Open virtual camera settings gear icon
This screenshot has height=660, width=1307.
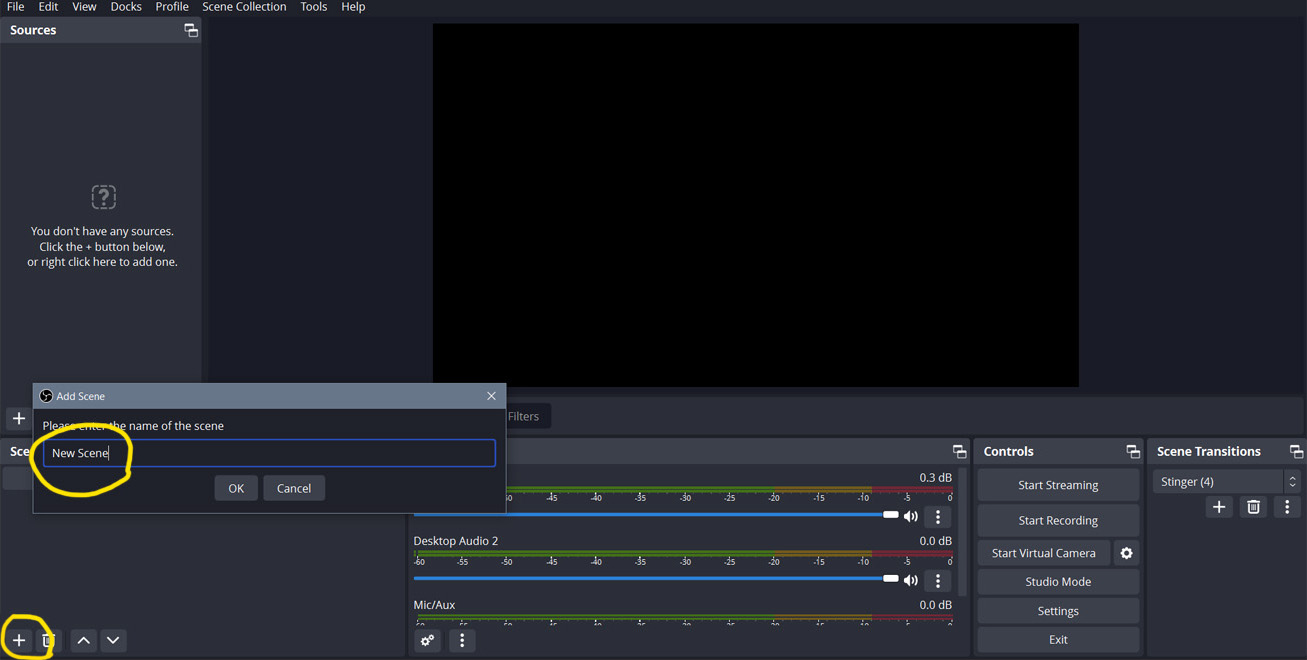[1126, 553]
